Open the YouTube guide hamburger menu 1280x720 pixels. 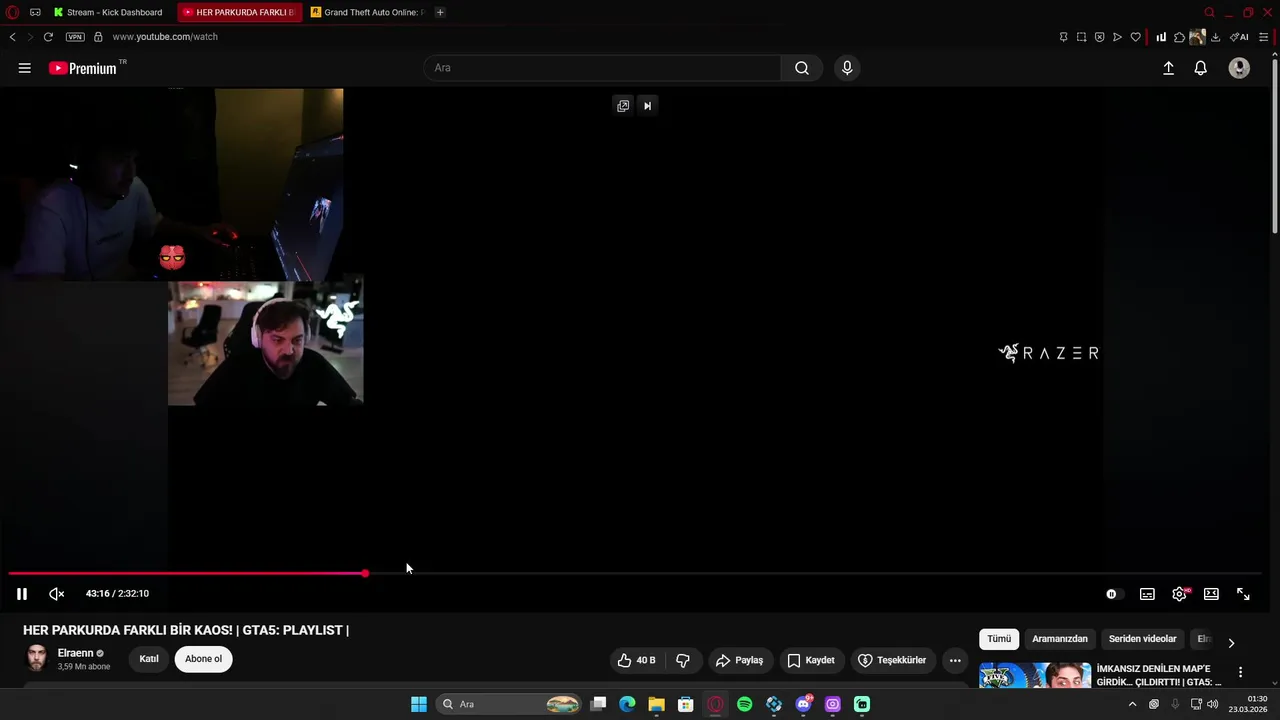(x=25, y=68)
